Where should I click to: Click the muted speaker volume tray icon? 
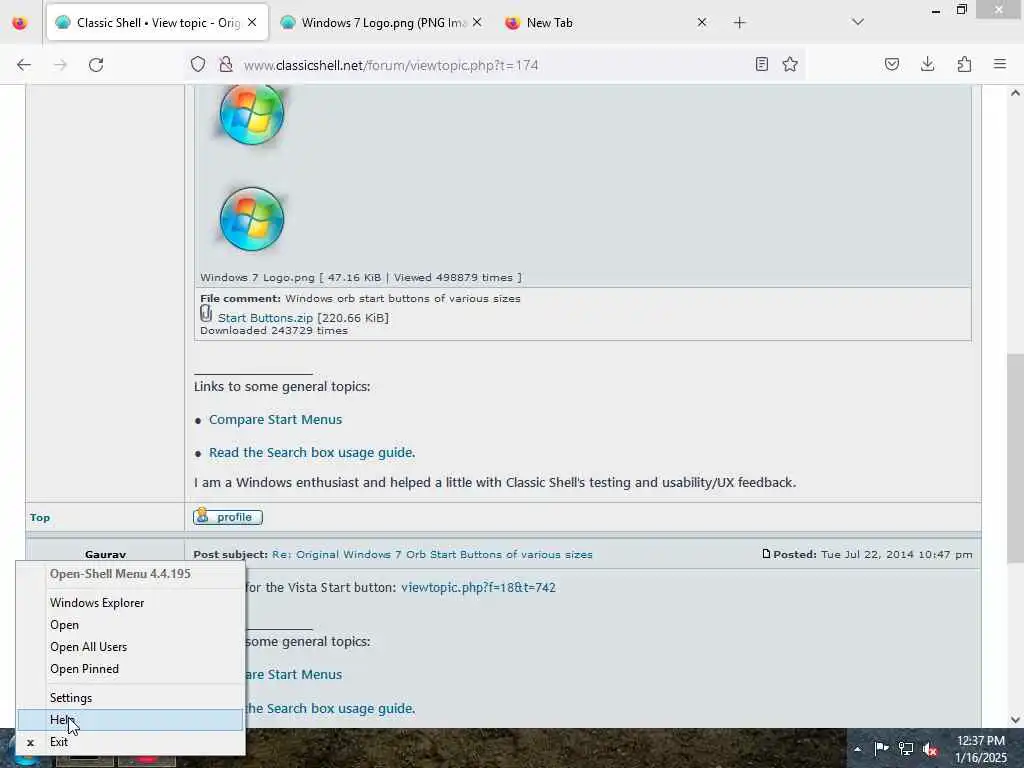click(930, 749)
